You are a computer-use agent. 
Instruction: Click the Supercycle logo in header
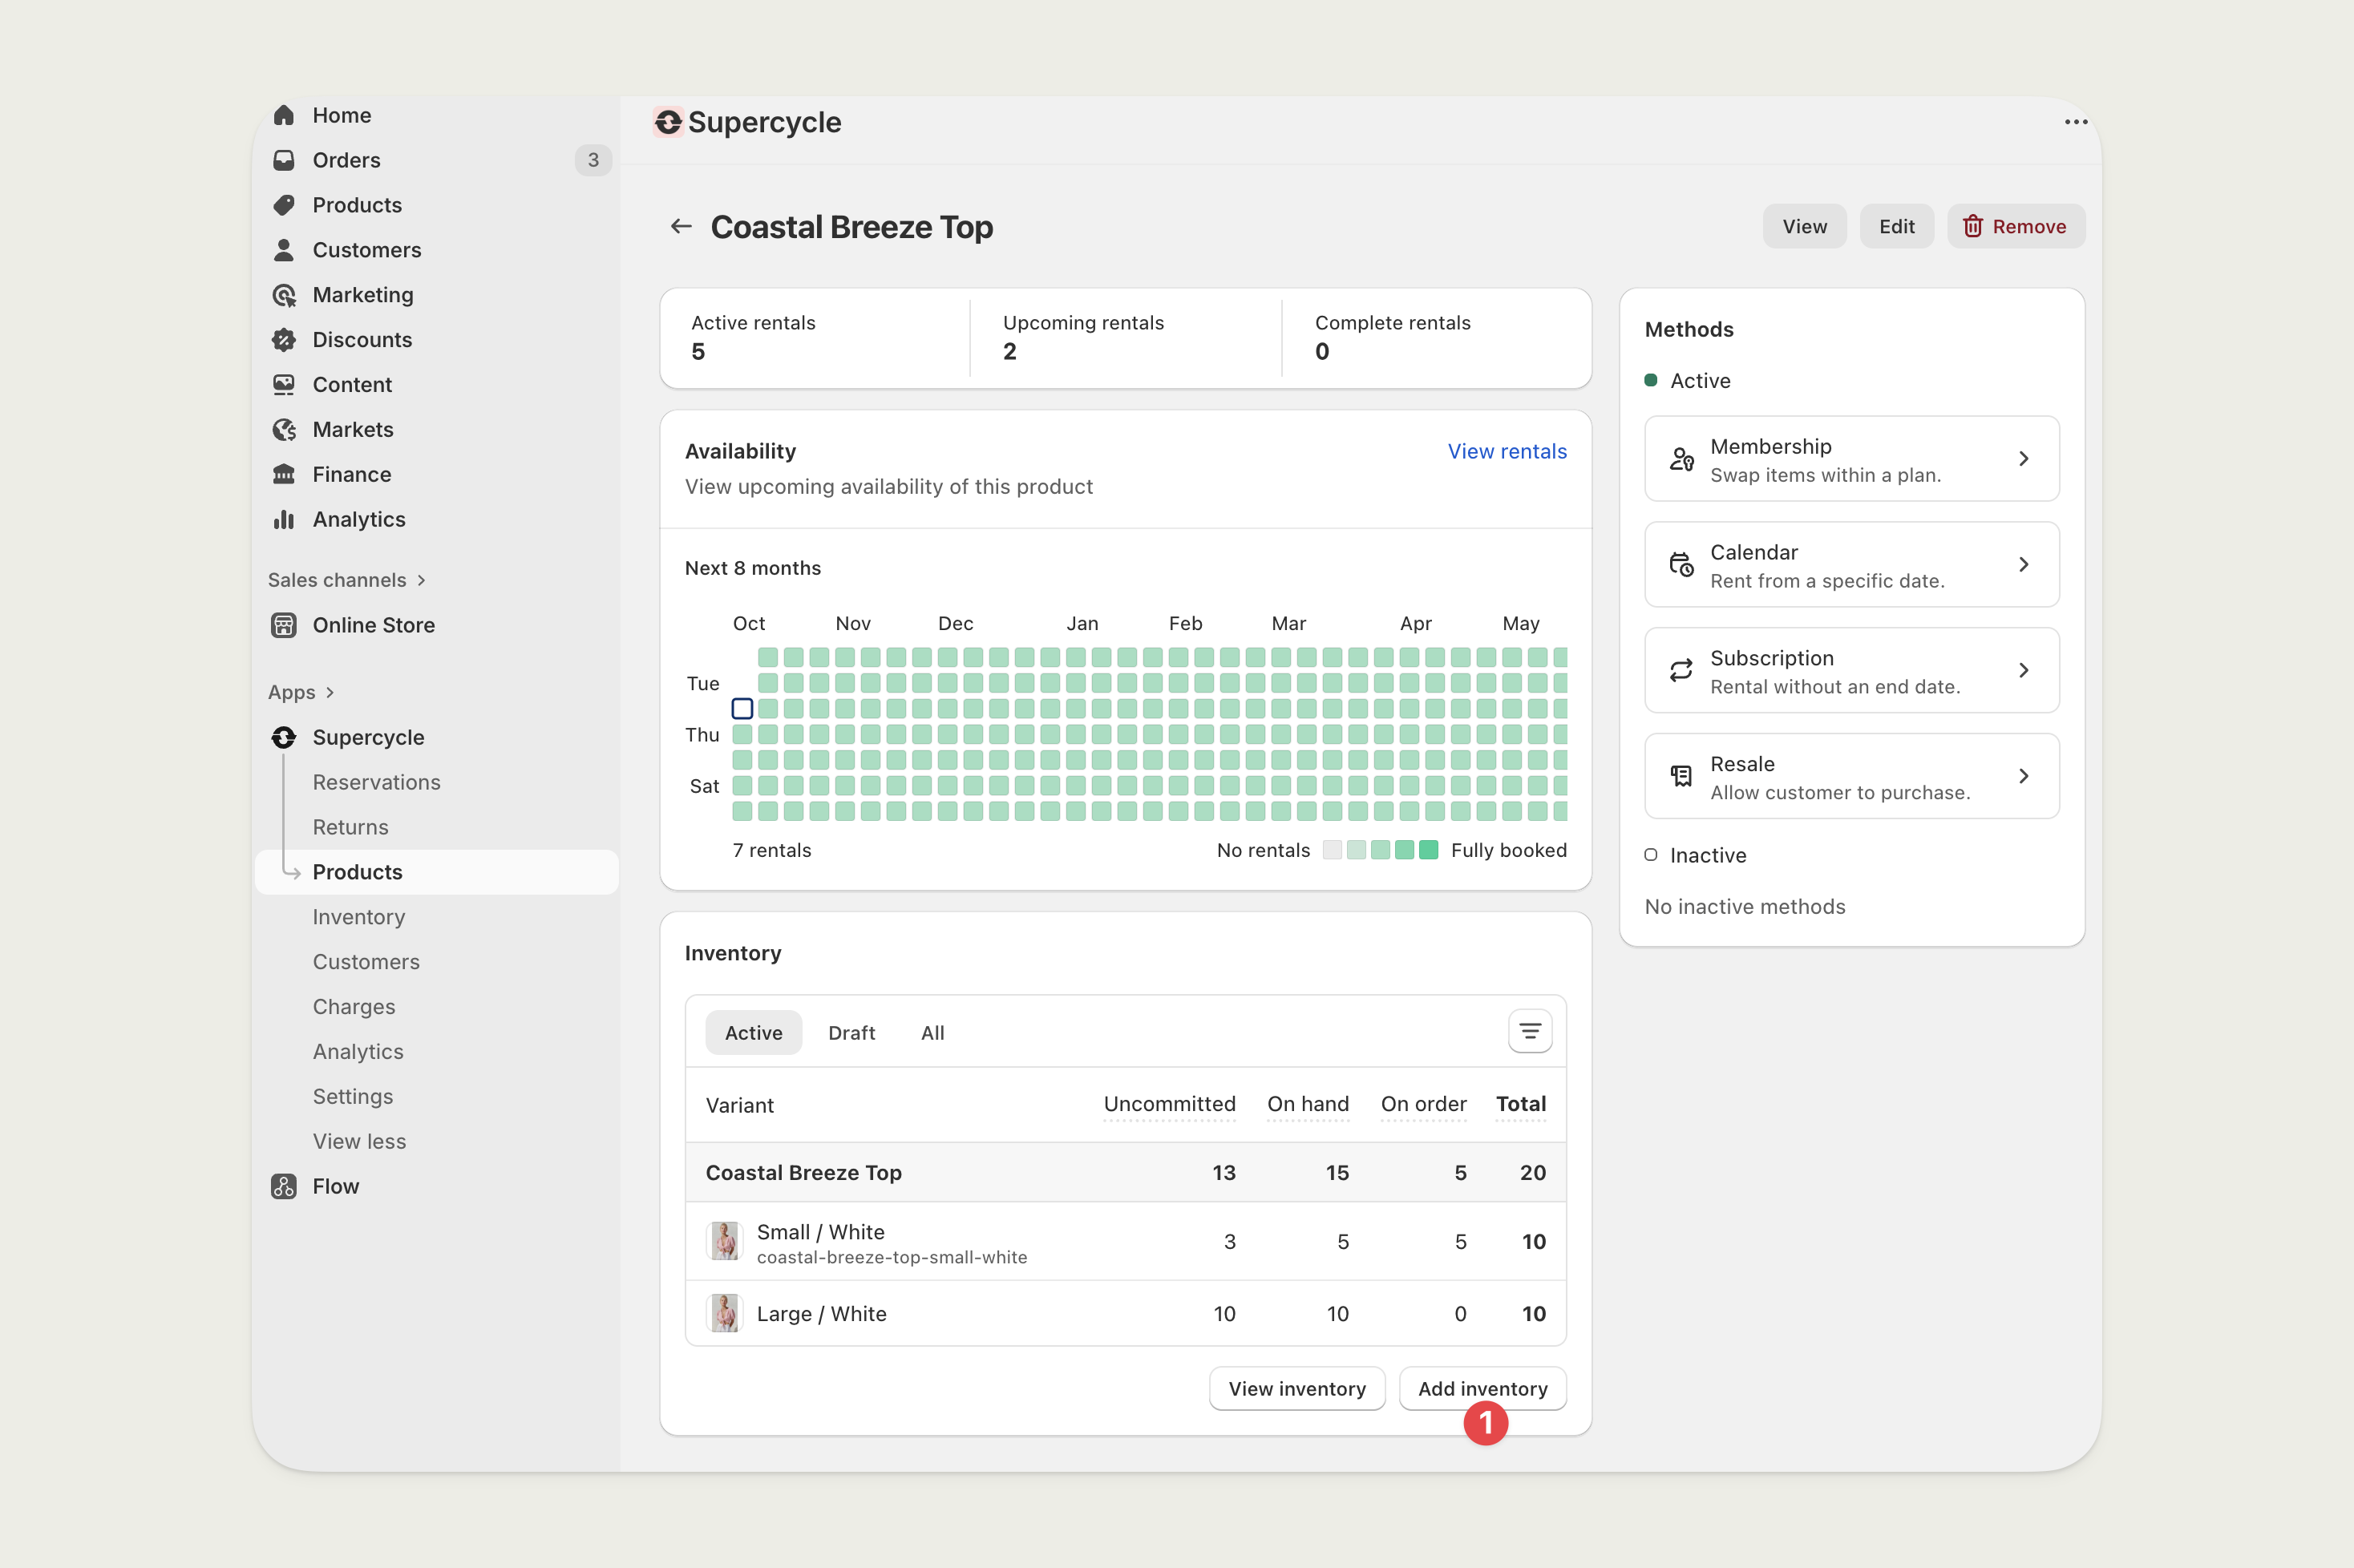668,122
